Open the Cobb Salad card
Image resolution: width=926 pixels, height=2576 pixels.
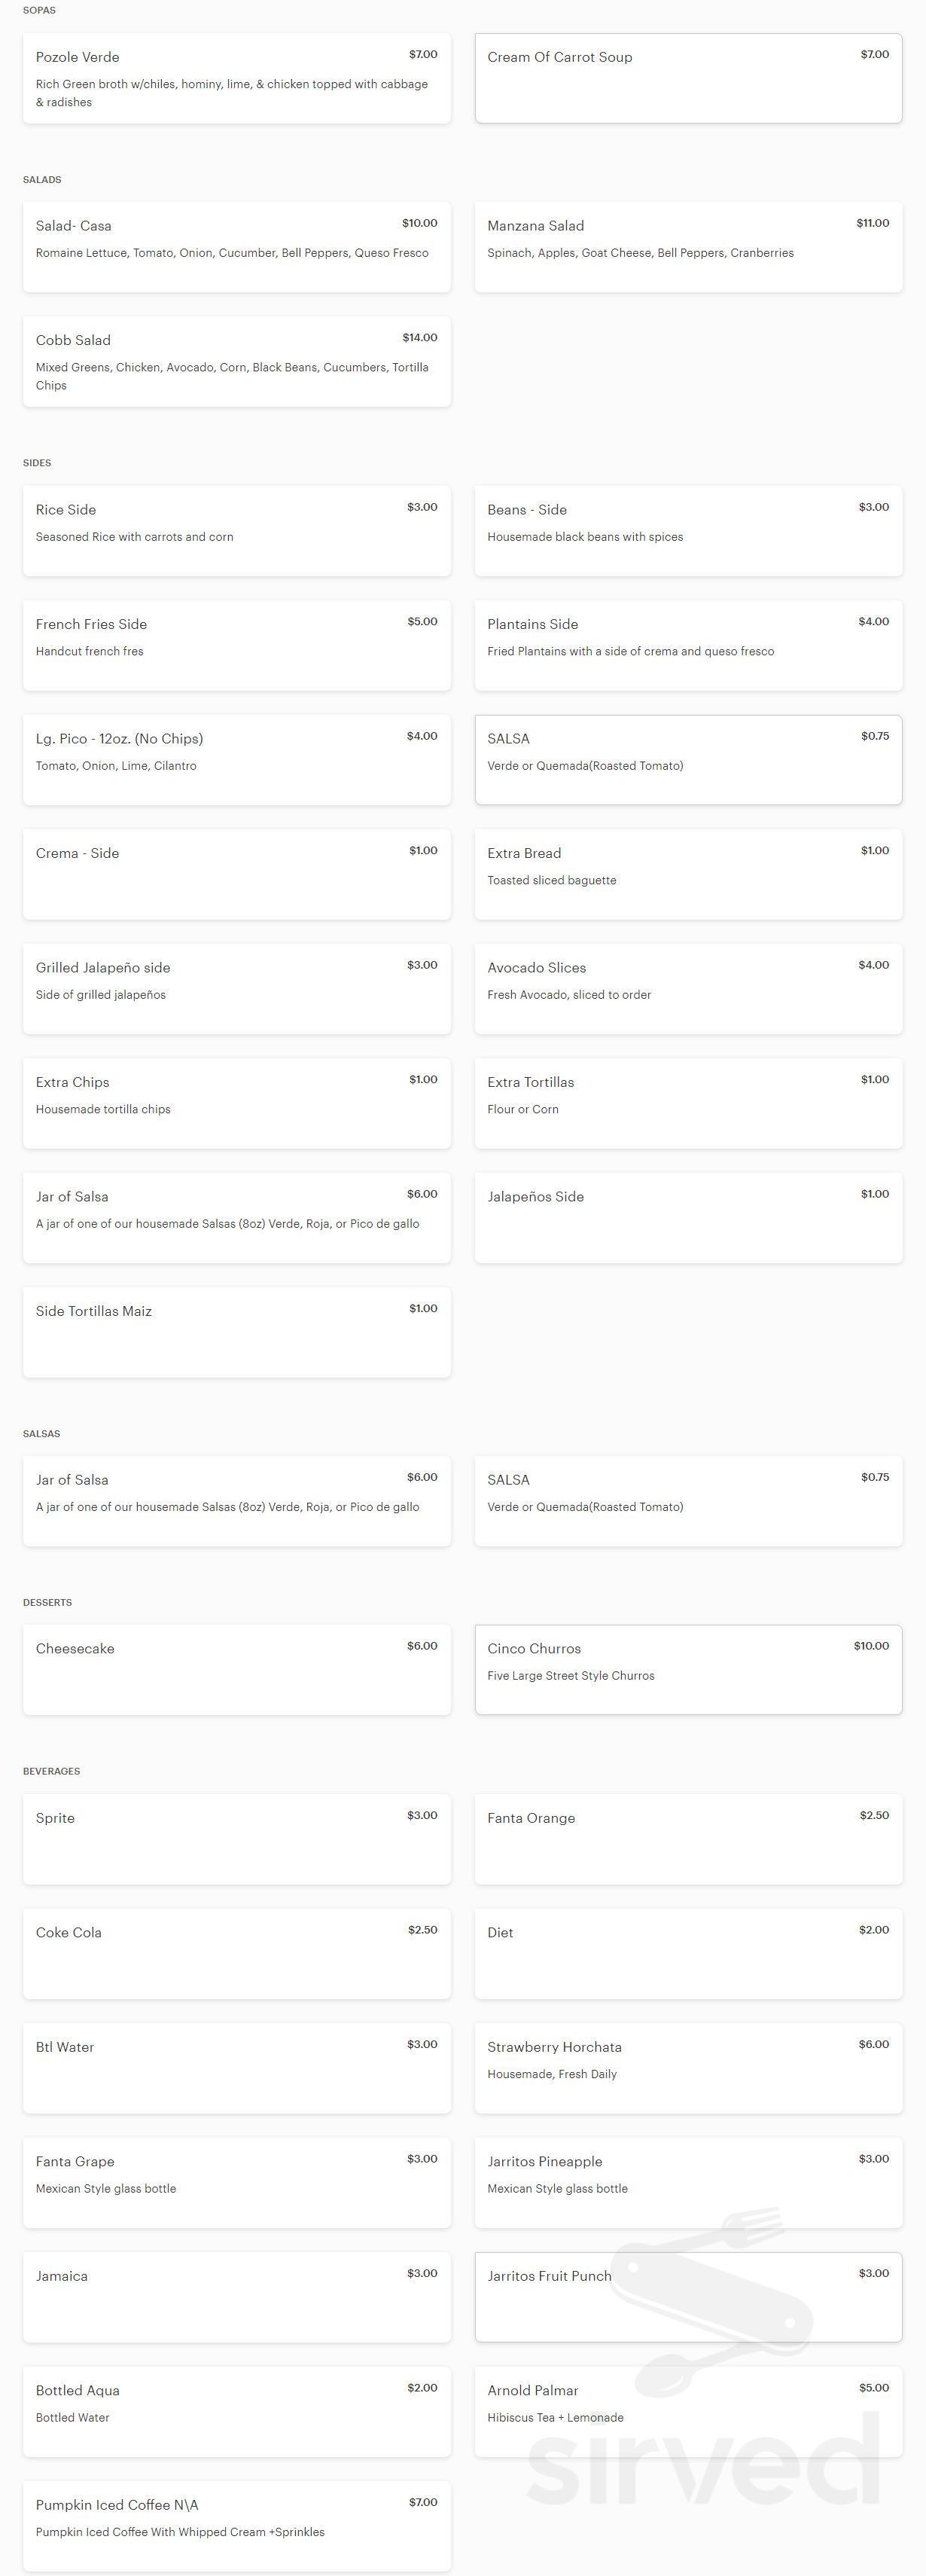pos(237,362)
